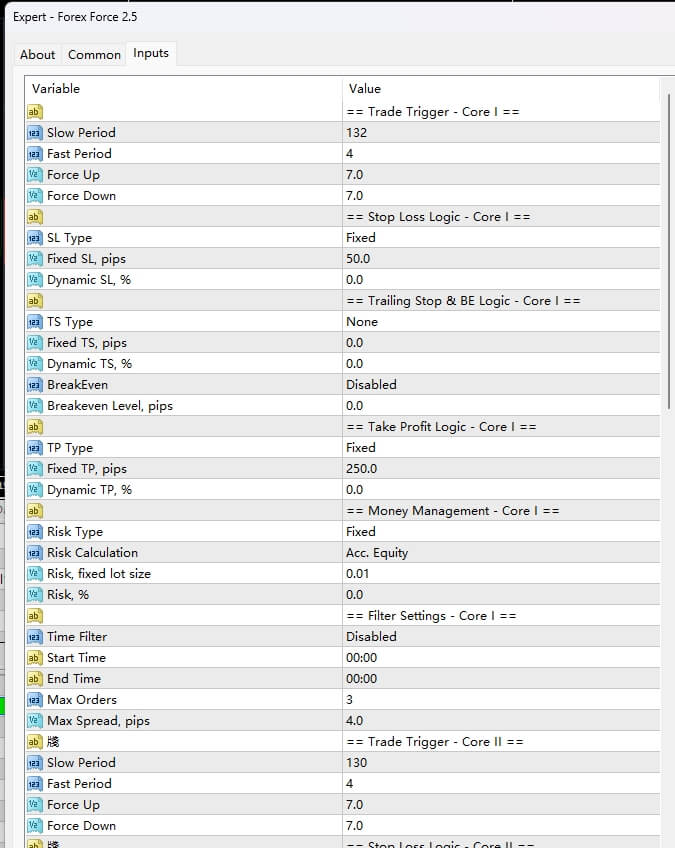Image resolution: width=675 pixels, height=848 pixels.
Task: Click the icon next to Risk, fixed lot size
Action: click(34, 574)
